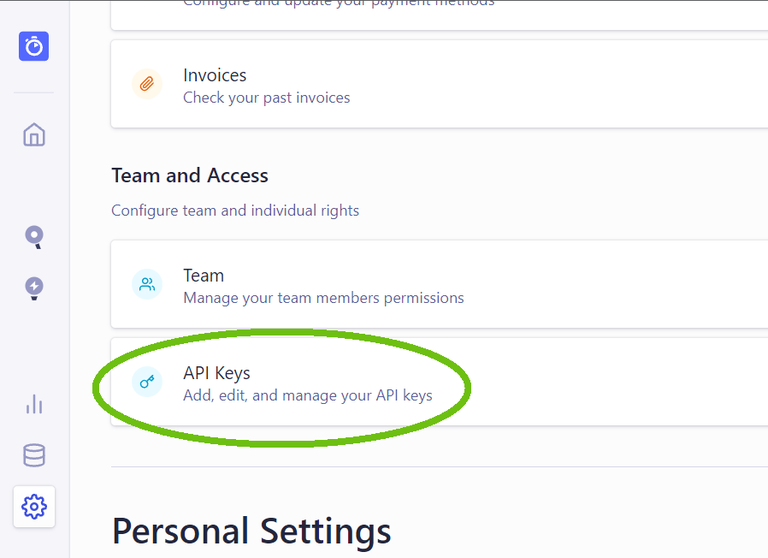Viewport: 768px width, 558px height.
Task: Open the Invoices title link
Action: coord(215,75)
